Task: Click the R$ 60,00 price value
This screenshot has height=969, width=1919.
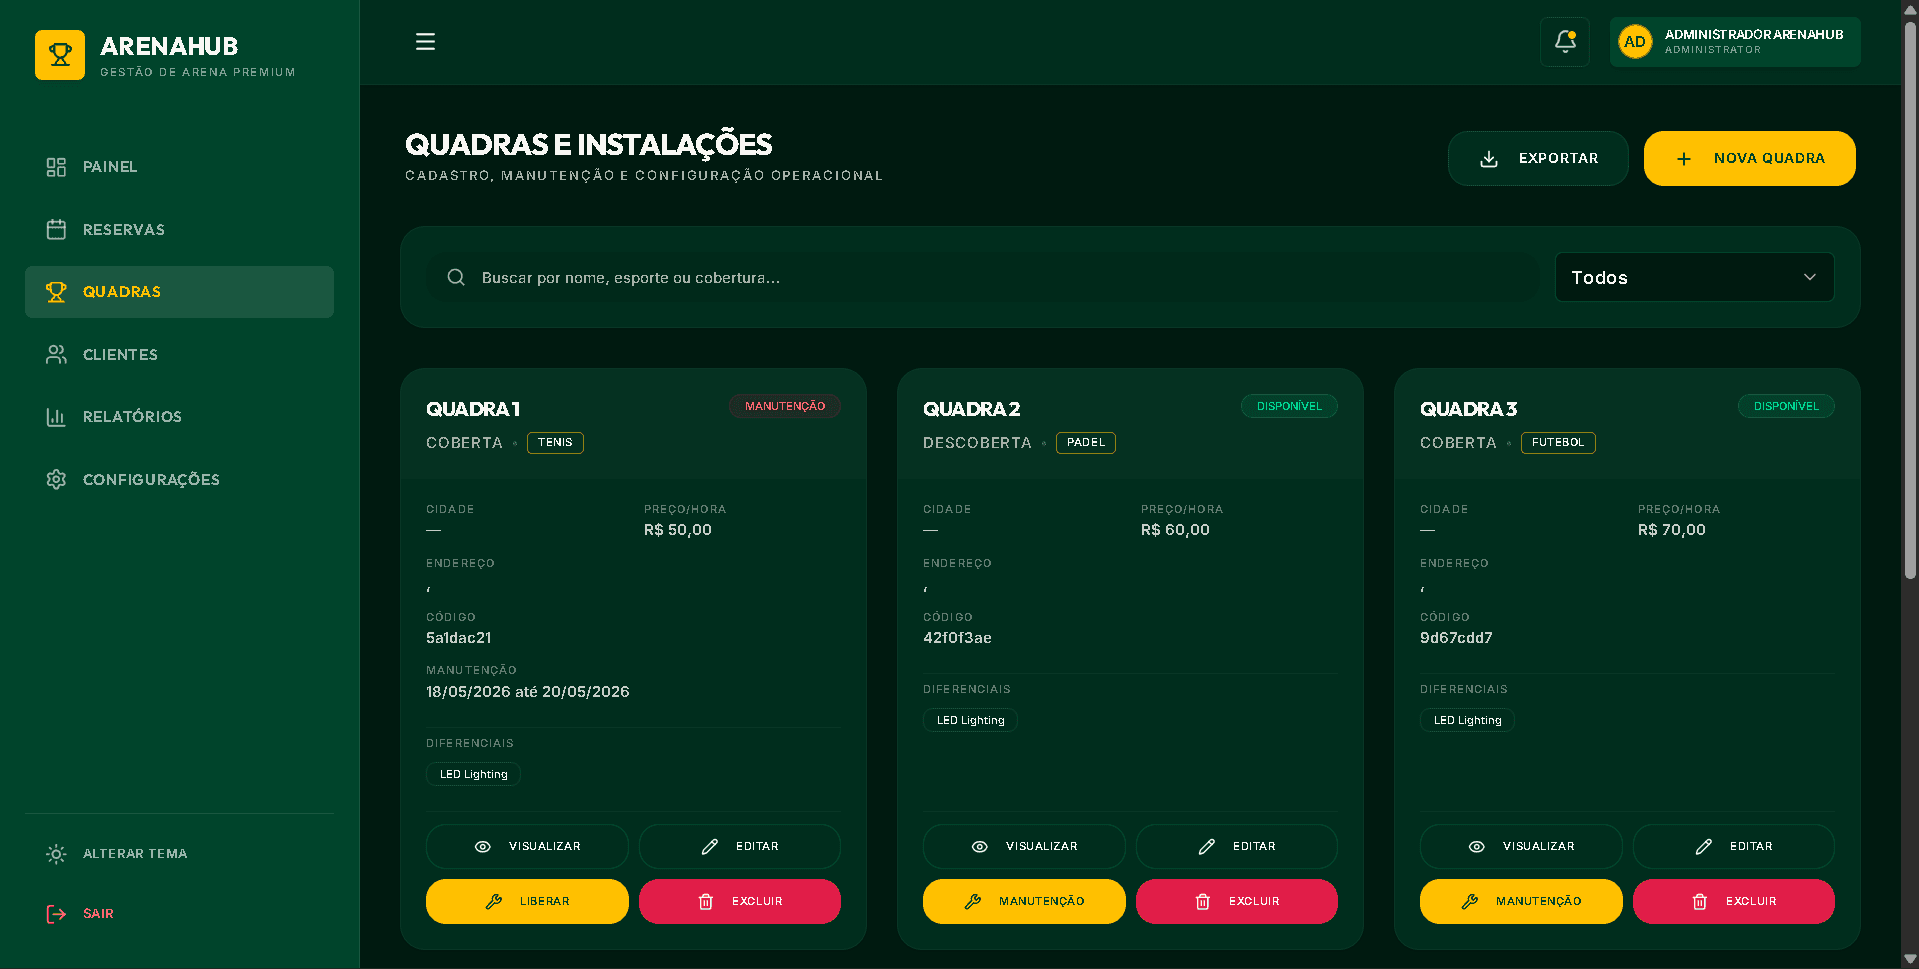Action: [1175, 530]
